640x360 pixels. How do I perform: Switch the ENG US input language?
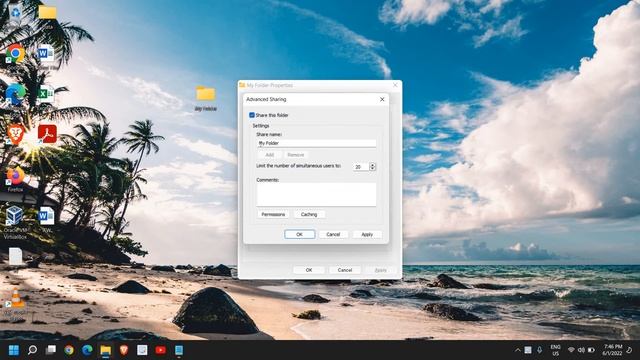click(556, 350)
